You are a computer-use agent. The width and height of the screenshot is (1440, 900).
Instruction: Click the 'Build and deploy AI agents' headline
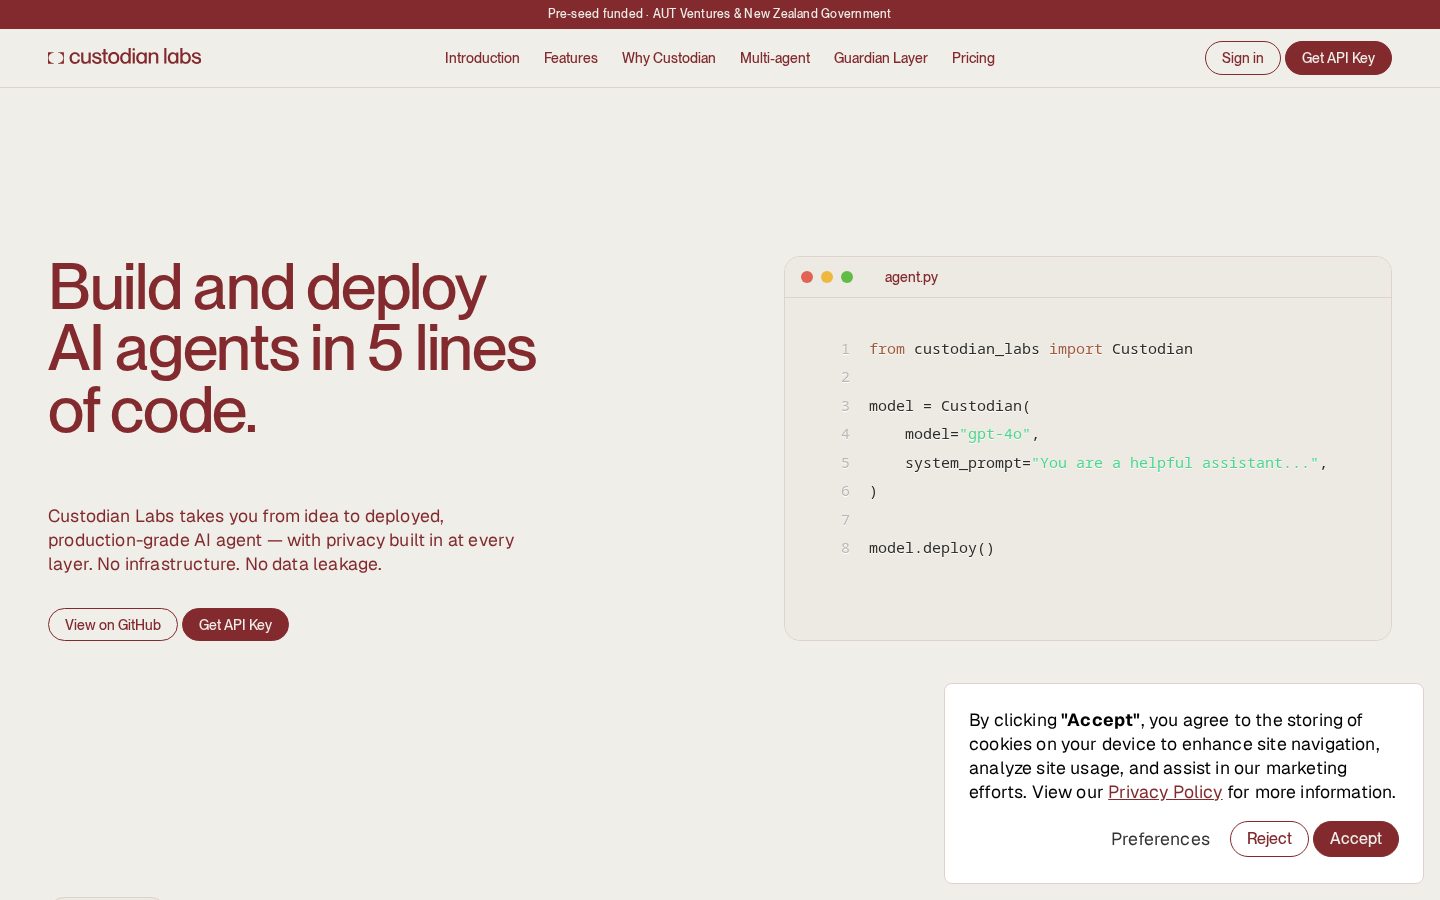coord(292,349)
